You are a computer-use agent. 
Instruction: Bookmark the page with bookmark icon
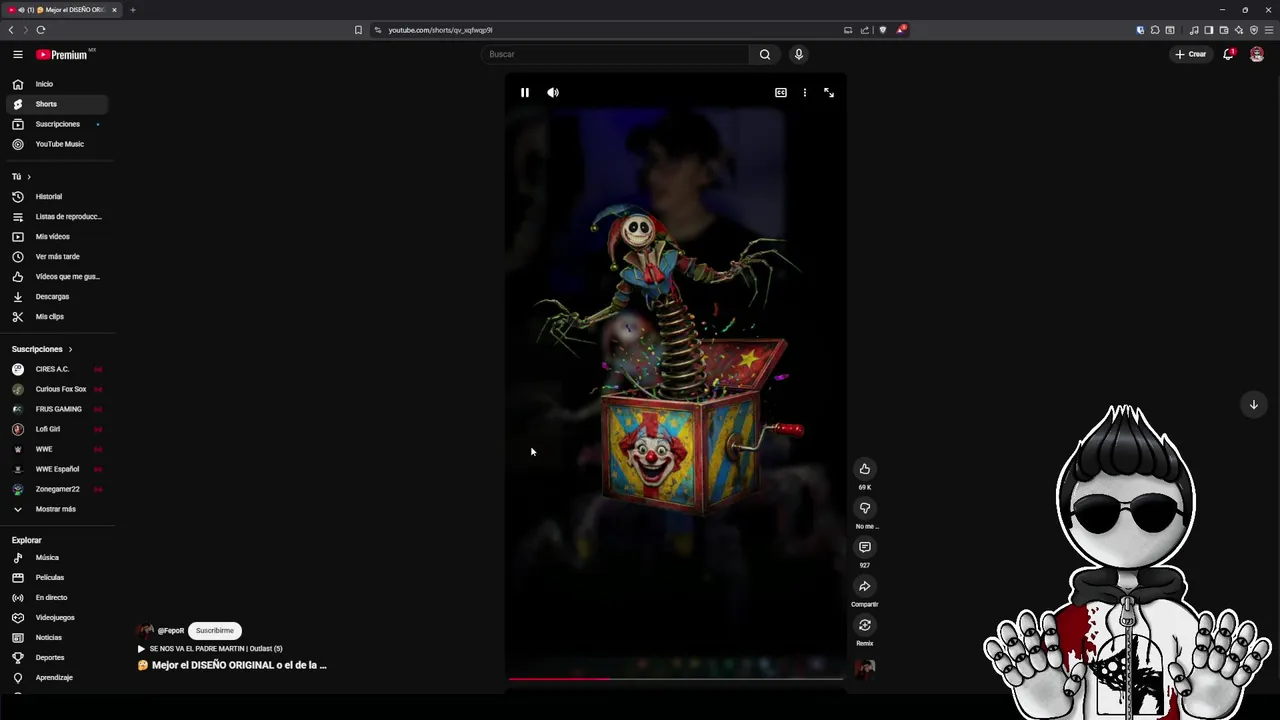click(x=358, y=30)
